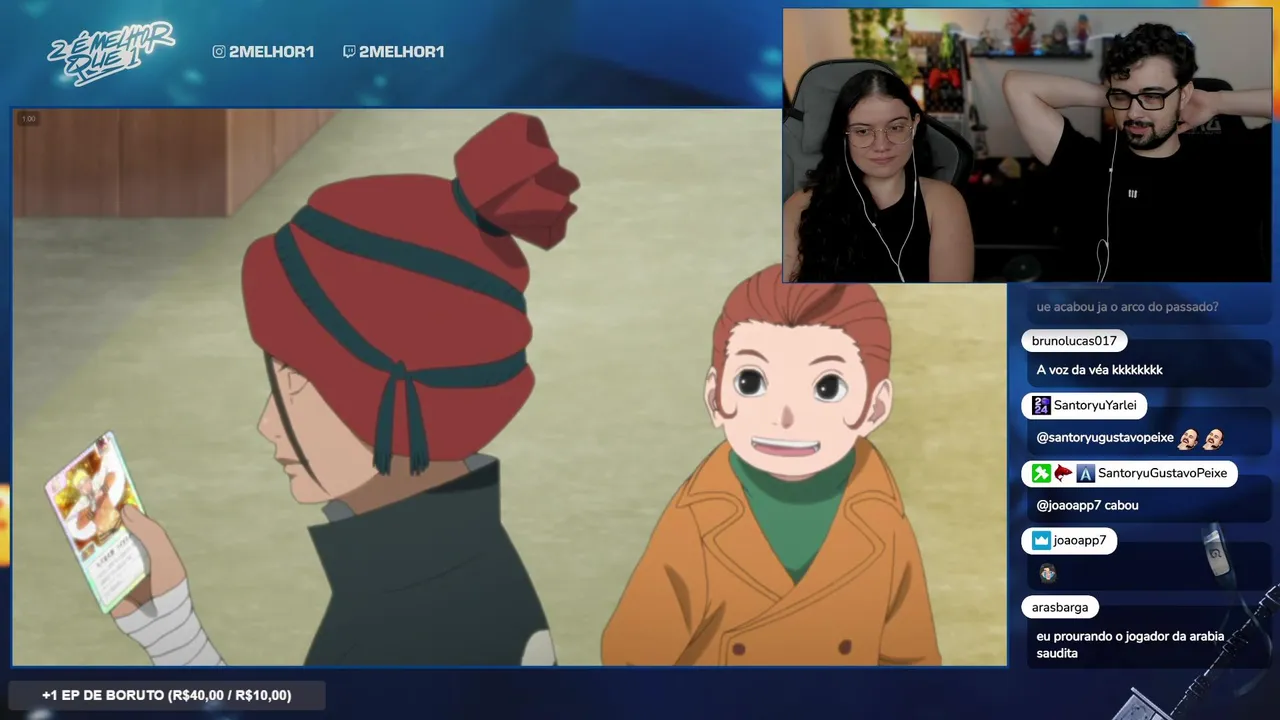Click the green moderator badge beside SantoryuGustavoPeixe
Image resolution: width=1280 pixels, height=720 pixels.
click(1041, 474)
